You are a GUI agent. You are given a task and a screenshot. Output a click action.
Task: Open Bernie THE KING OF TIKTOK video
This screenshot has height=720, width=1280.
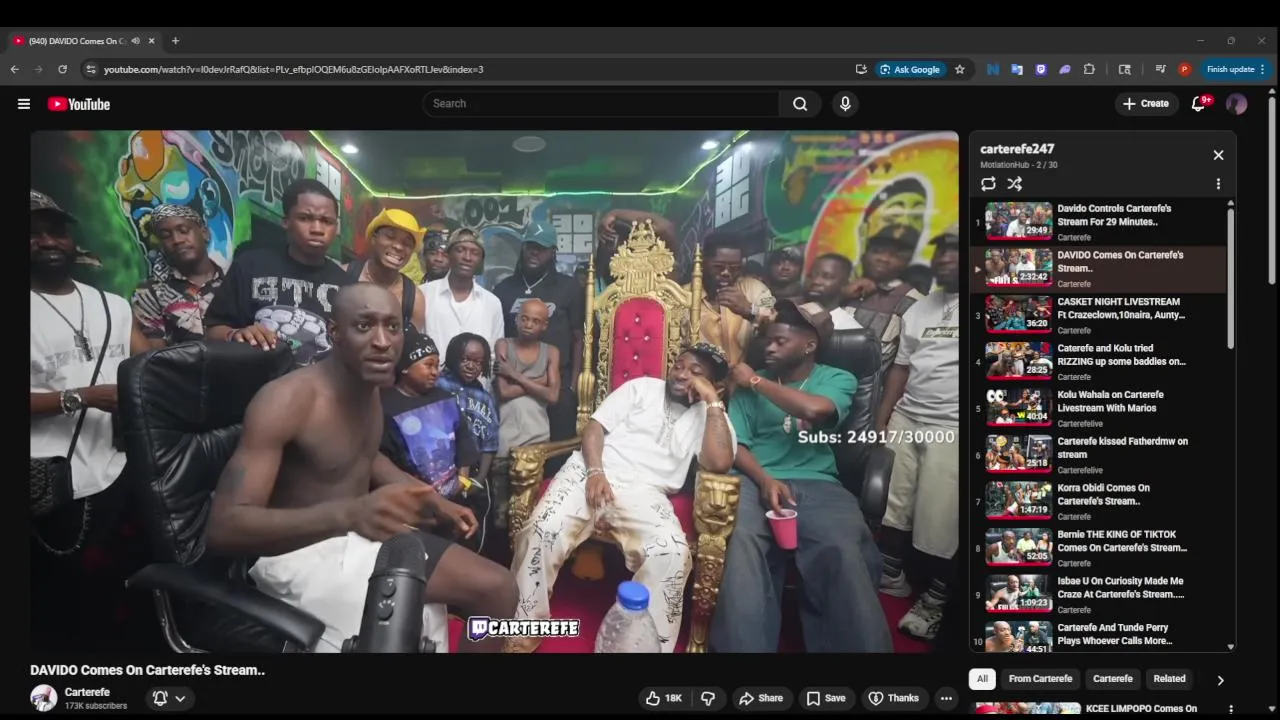coord(1097,547)
